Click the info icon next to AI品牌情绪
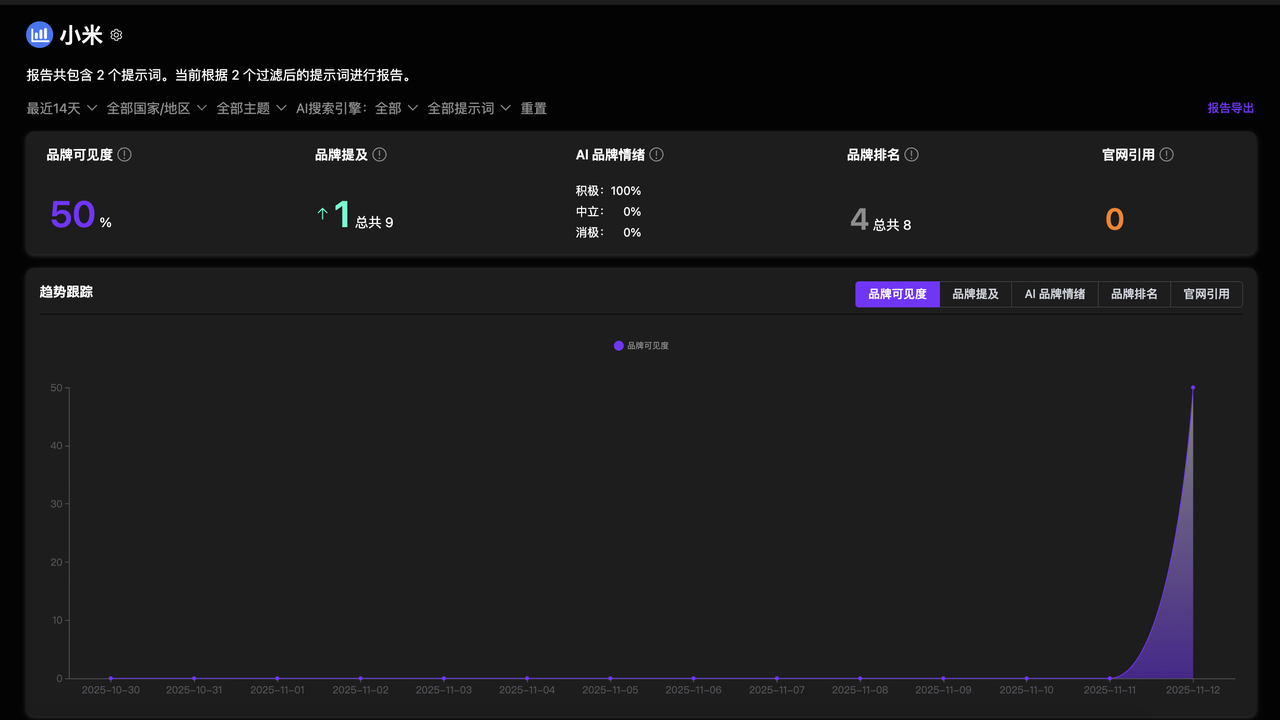Viewport: 1280px width, 720px height. 657,154
